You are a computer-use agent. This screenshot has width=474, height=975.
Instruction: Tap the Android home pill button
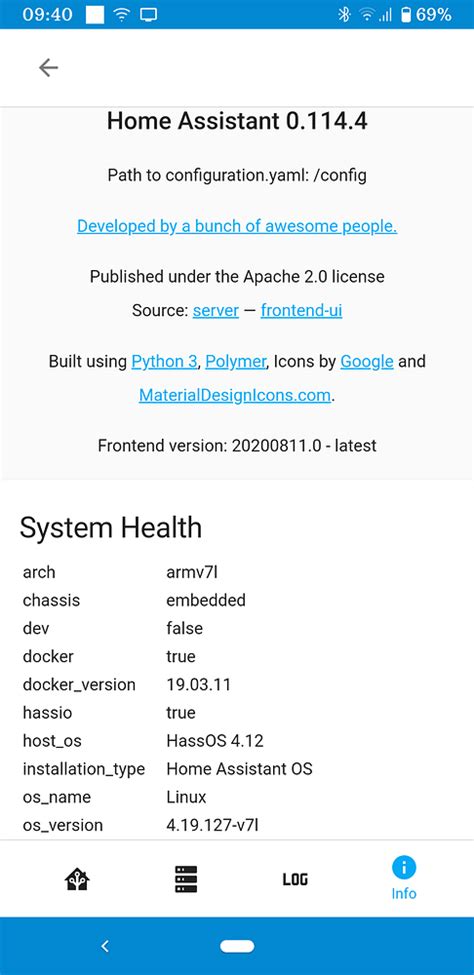coord(237,946)
